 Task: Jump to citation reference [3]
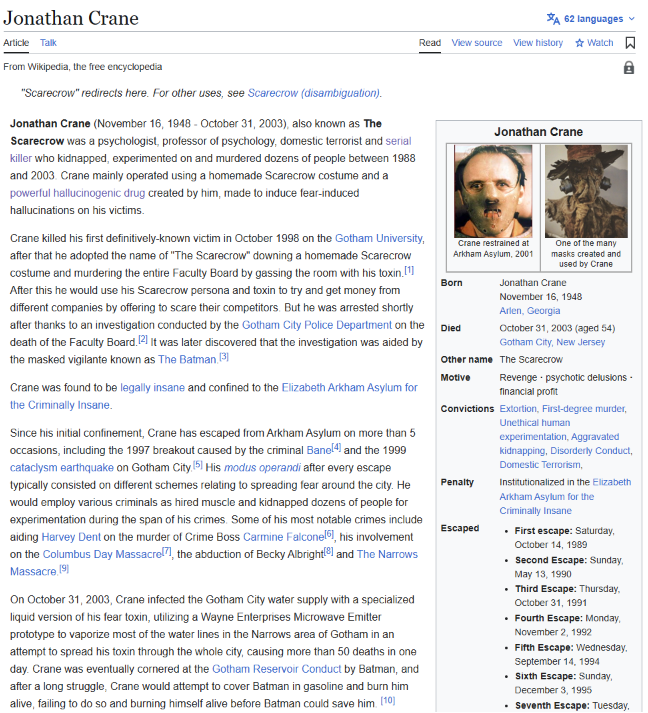point(224,356)
